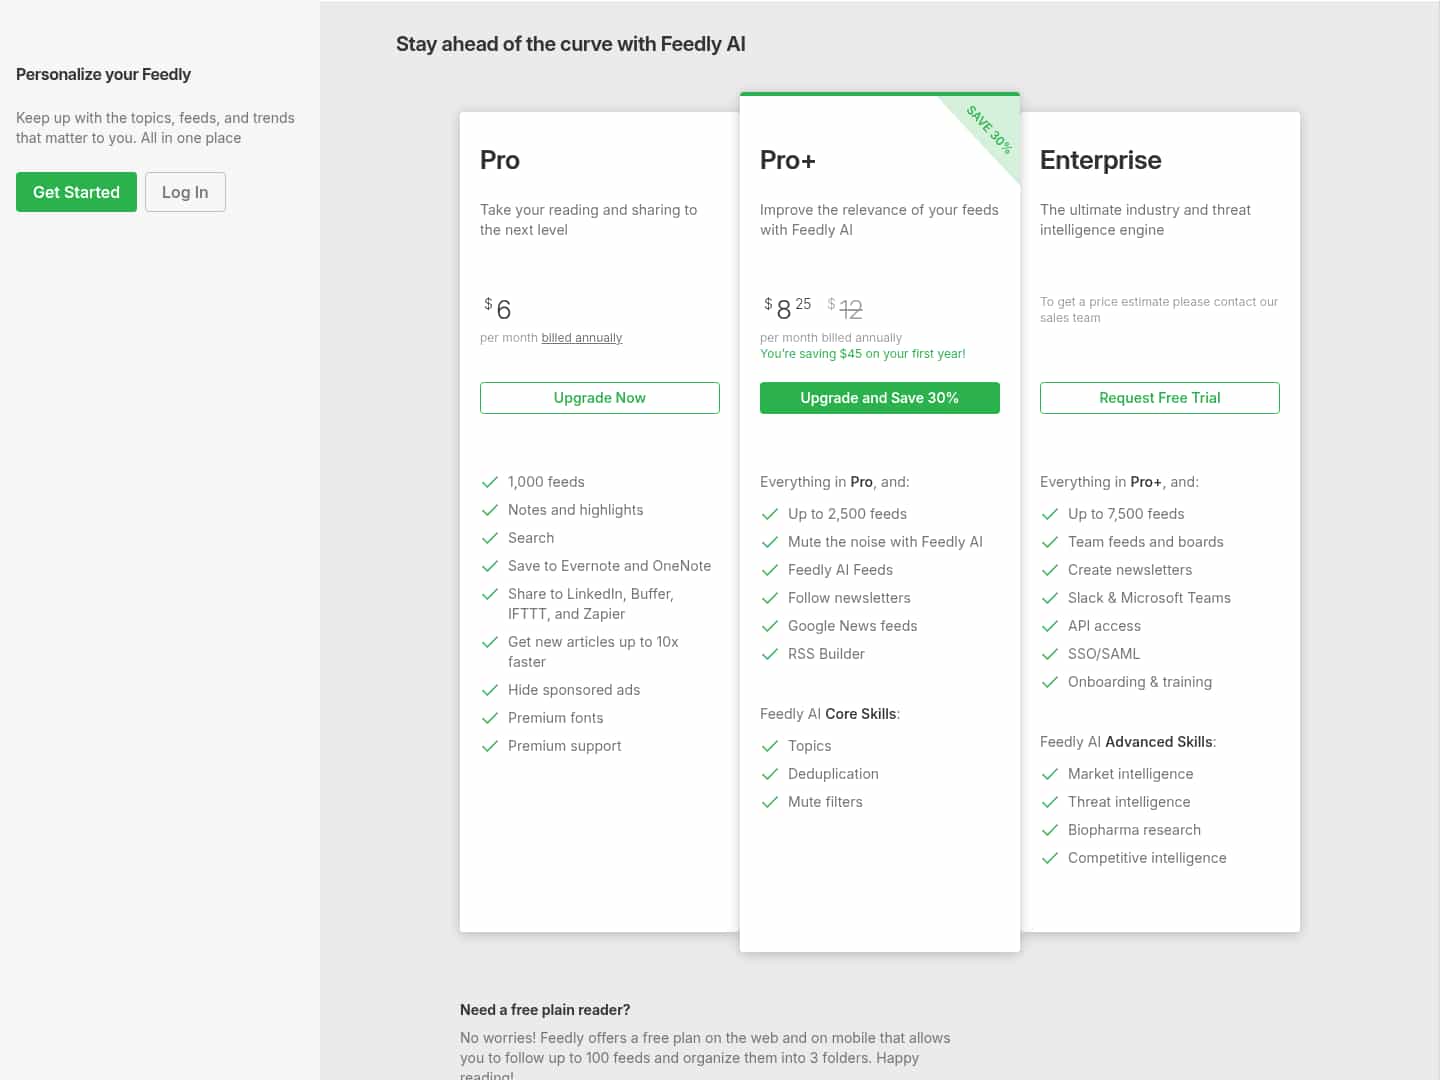The width and height of the screenshot is (1440, 1080).
Task: Click 'Need a free plain reader?' heading
Action: point(545,1010)
